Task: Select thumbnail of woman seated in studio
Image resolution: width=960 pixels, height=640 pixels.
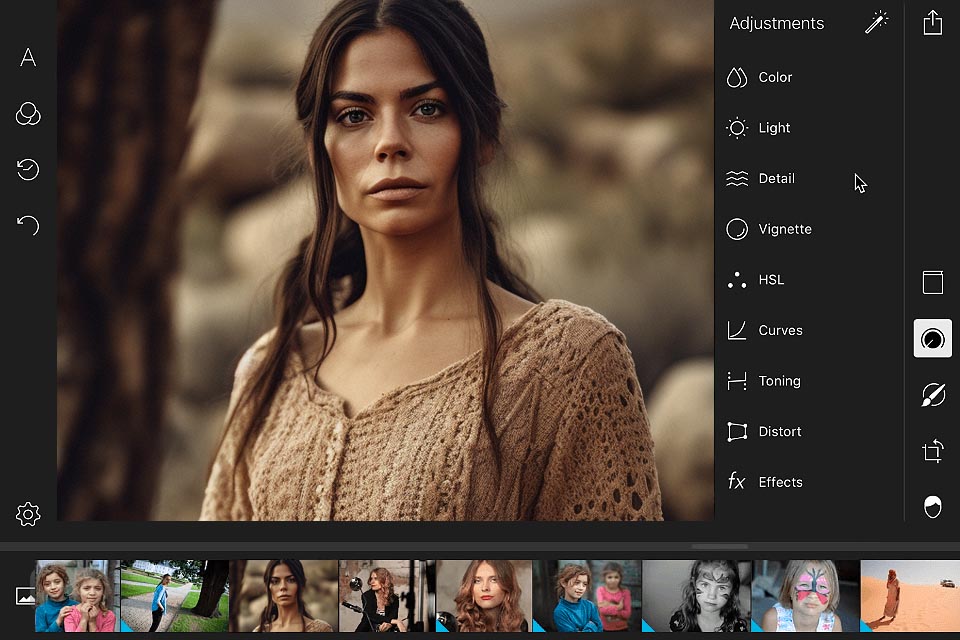Action: click(x=387, y=596)
